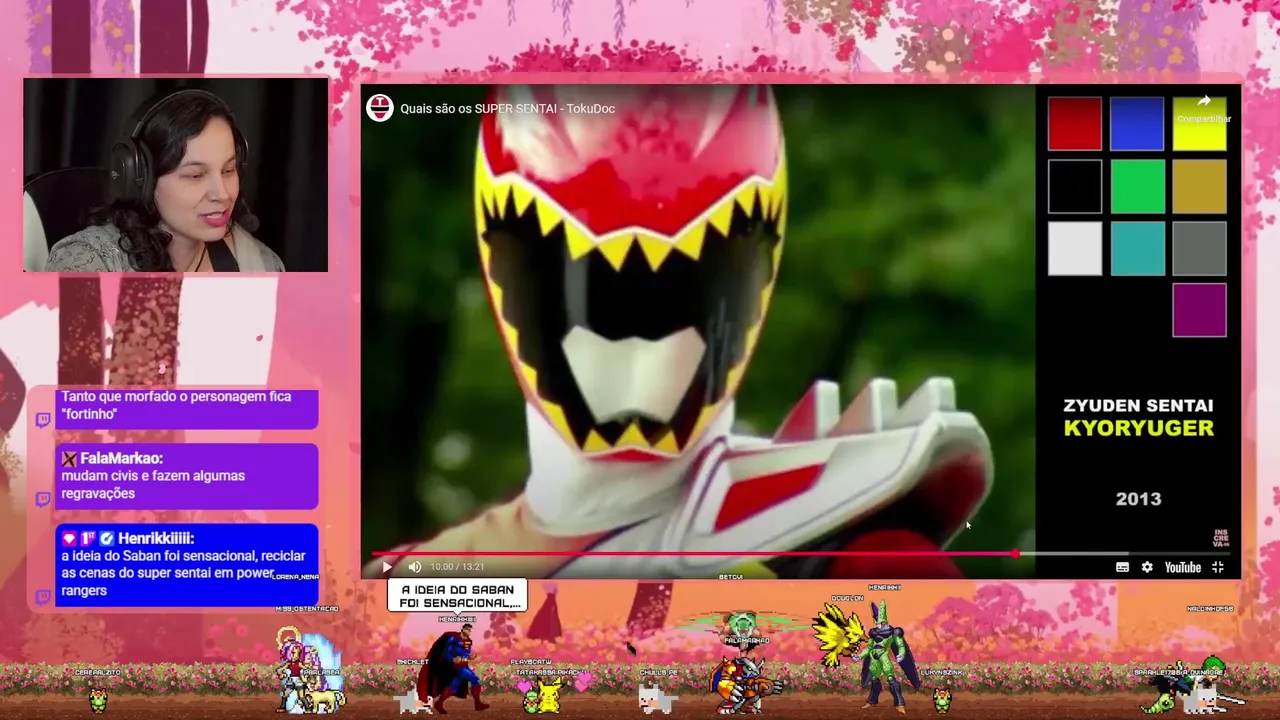Image resolution: width=1280 pixels, height=720 pixels.
Task: Click the Compartilhar share arrow
Action: point(1204,102)
